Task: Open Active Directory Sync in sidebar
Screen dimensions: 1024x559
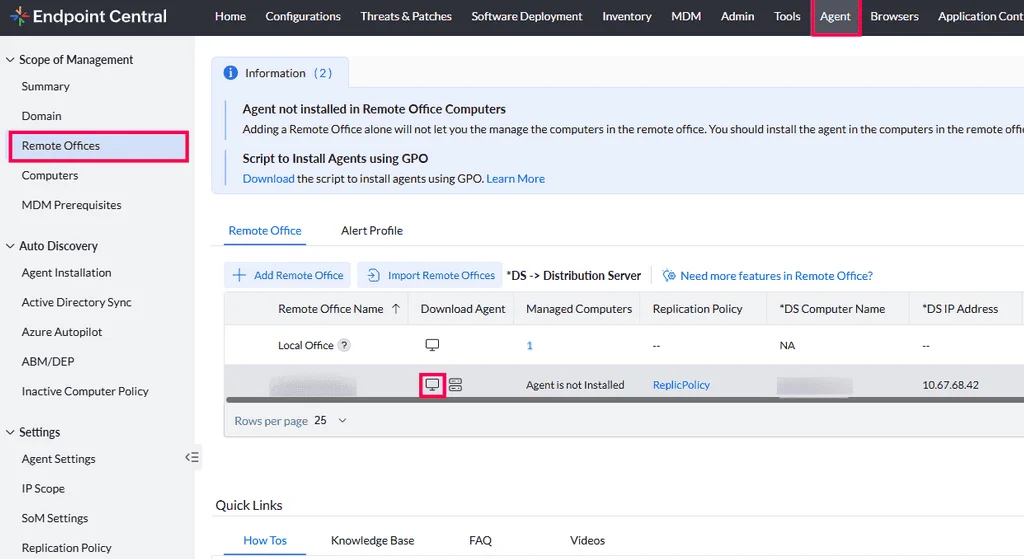Action: click(x=76, y=302)
